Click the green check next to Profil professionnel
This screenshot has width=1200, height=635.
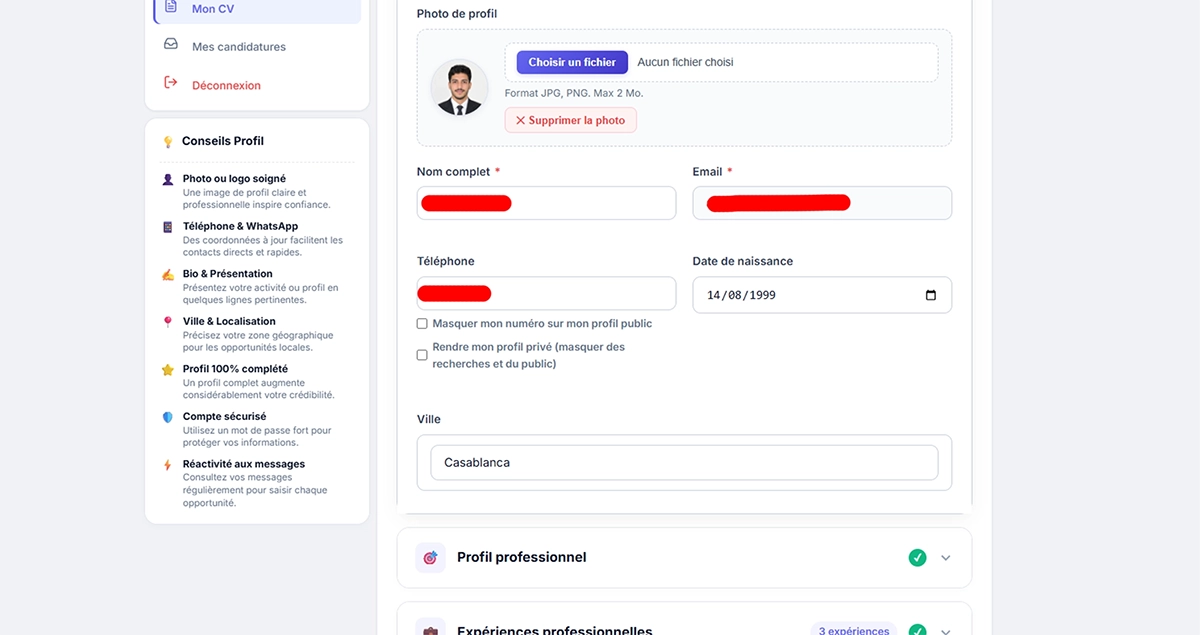(x=917, y=558)
